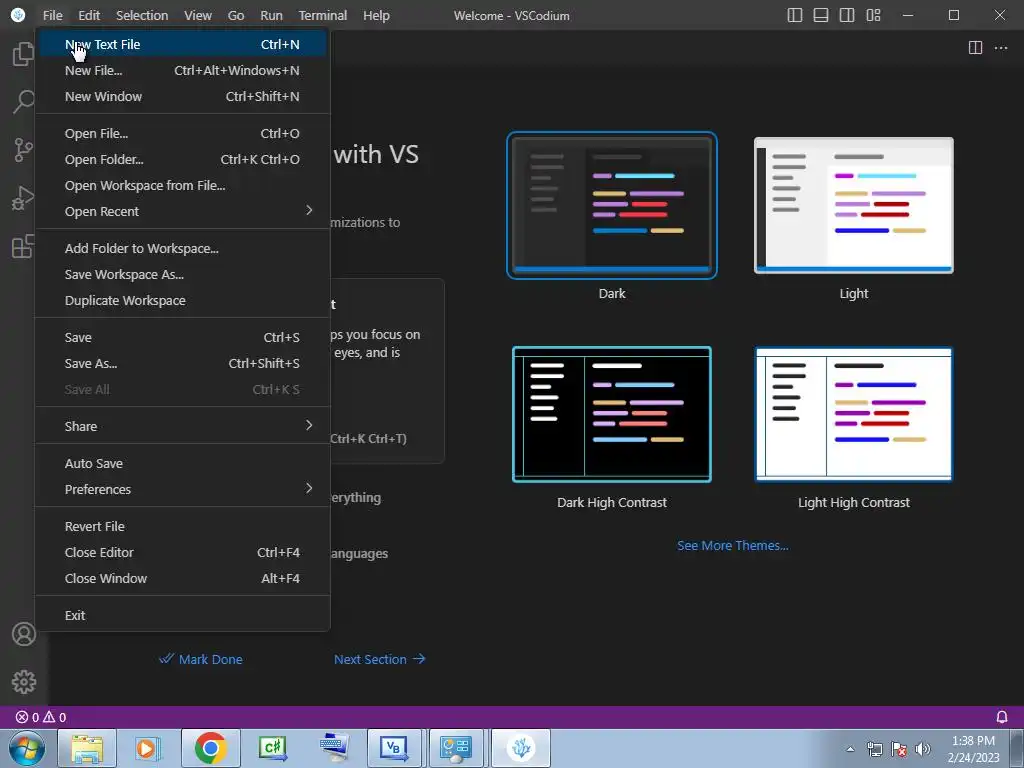The image size is (1024, 768).
Task: Choose New Window
Action: point(182,97)
